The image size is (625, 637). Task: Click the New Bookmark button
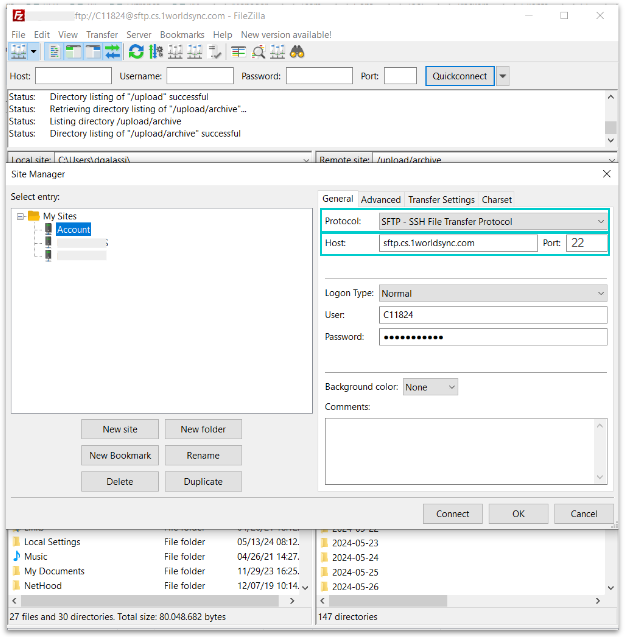tap(120, 455)
